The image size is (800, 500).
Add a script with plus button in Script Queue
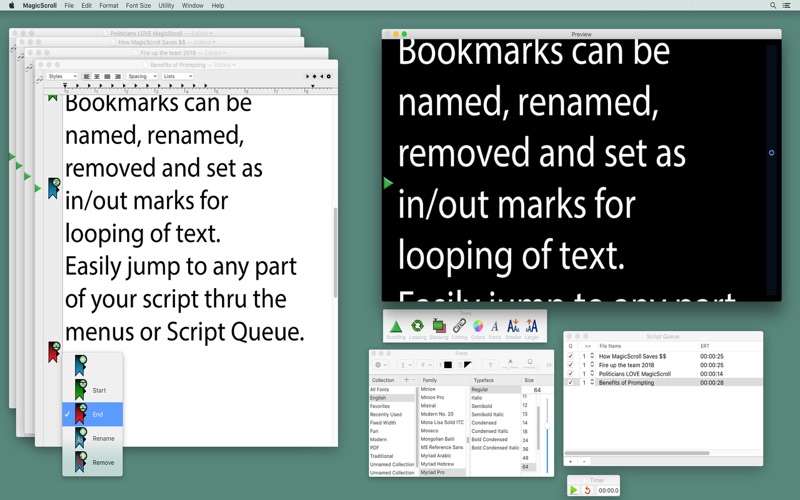pos(570,461)
